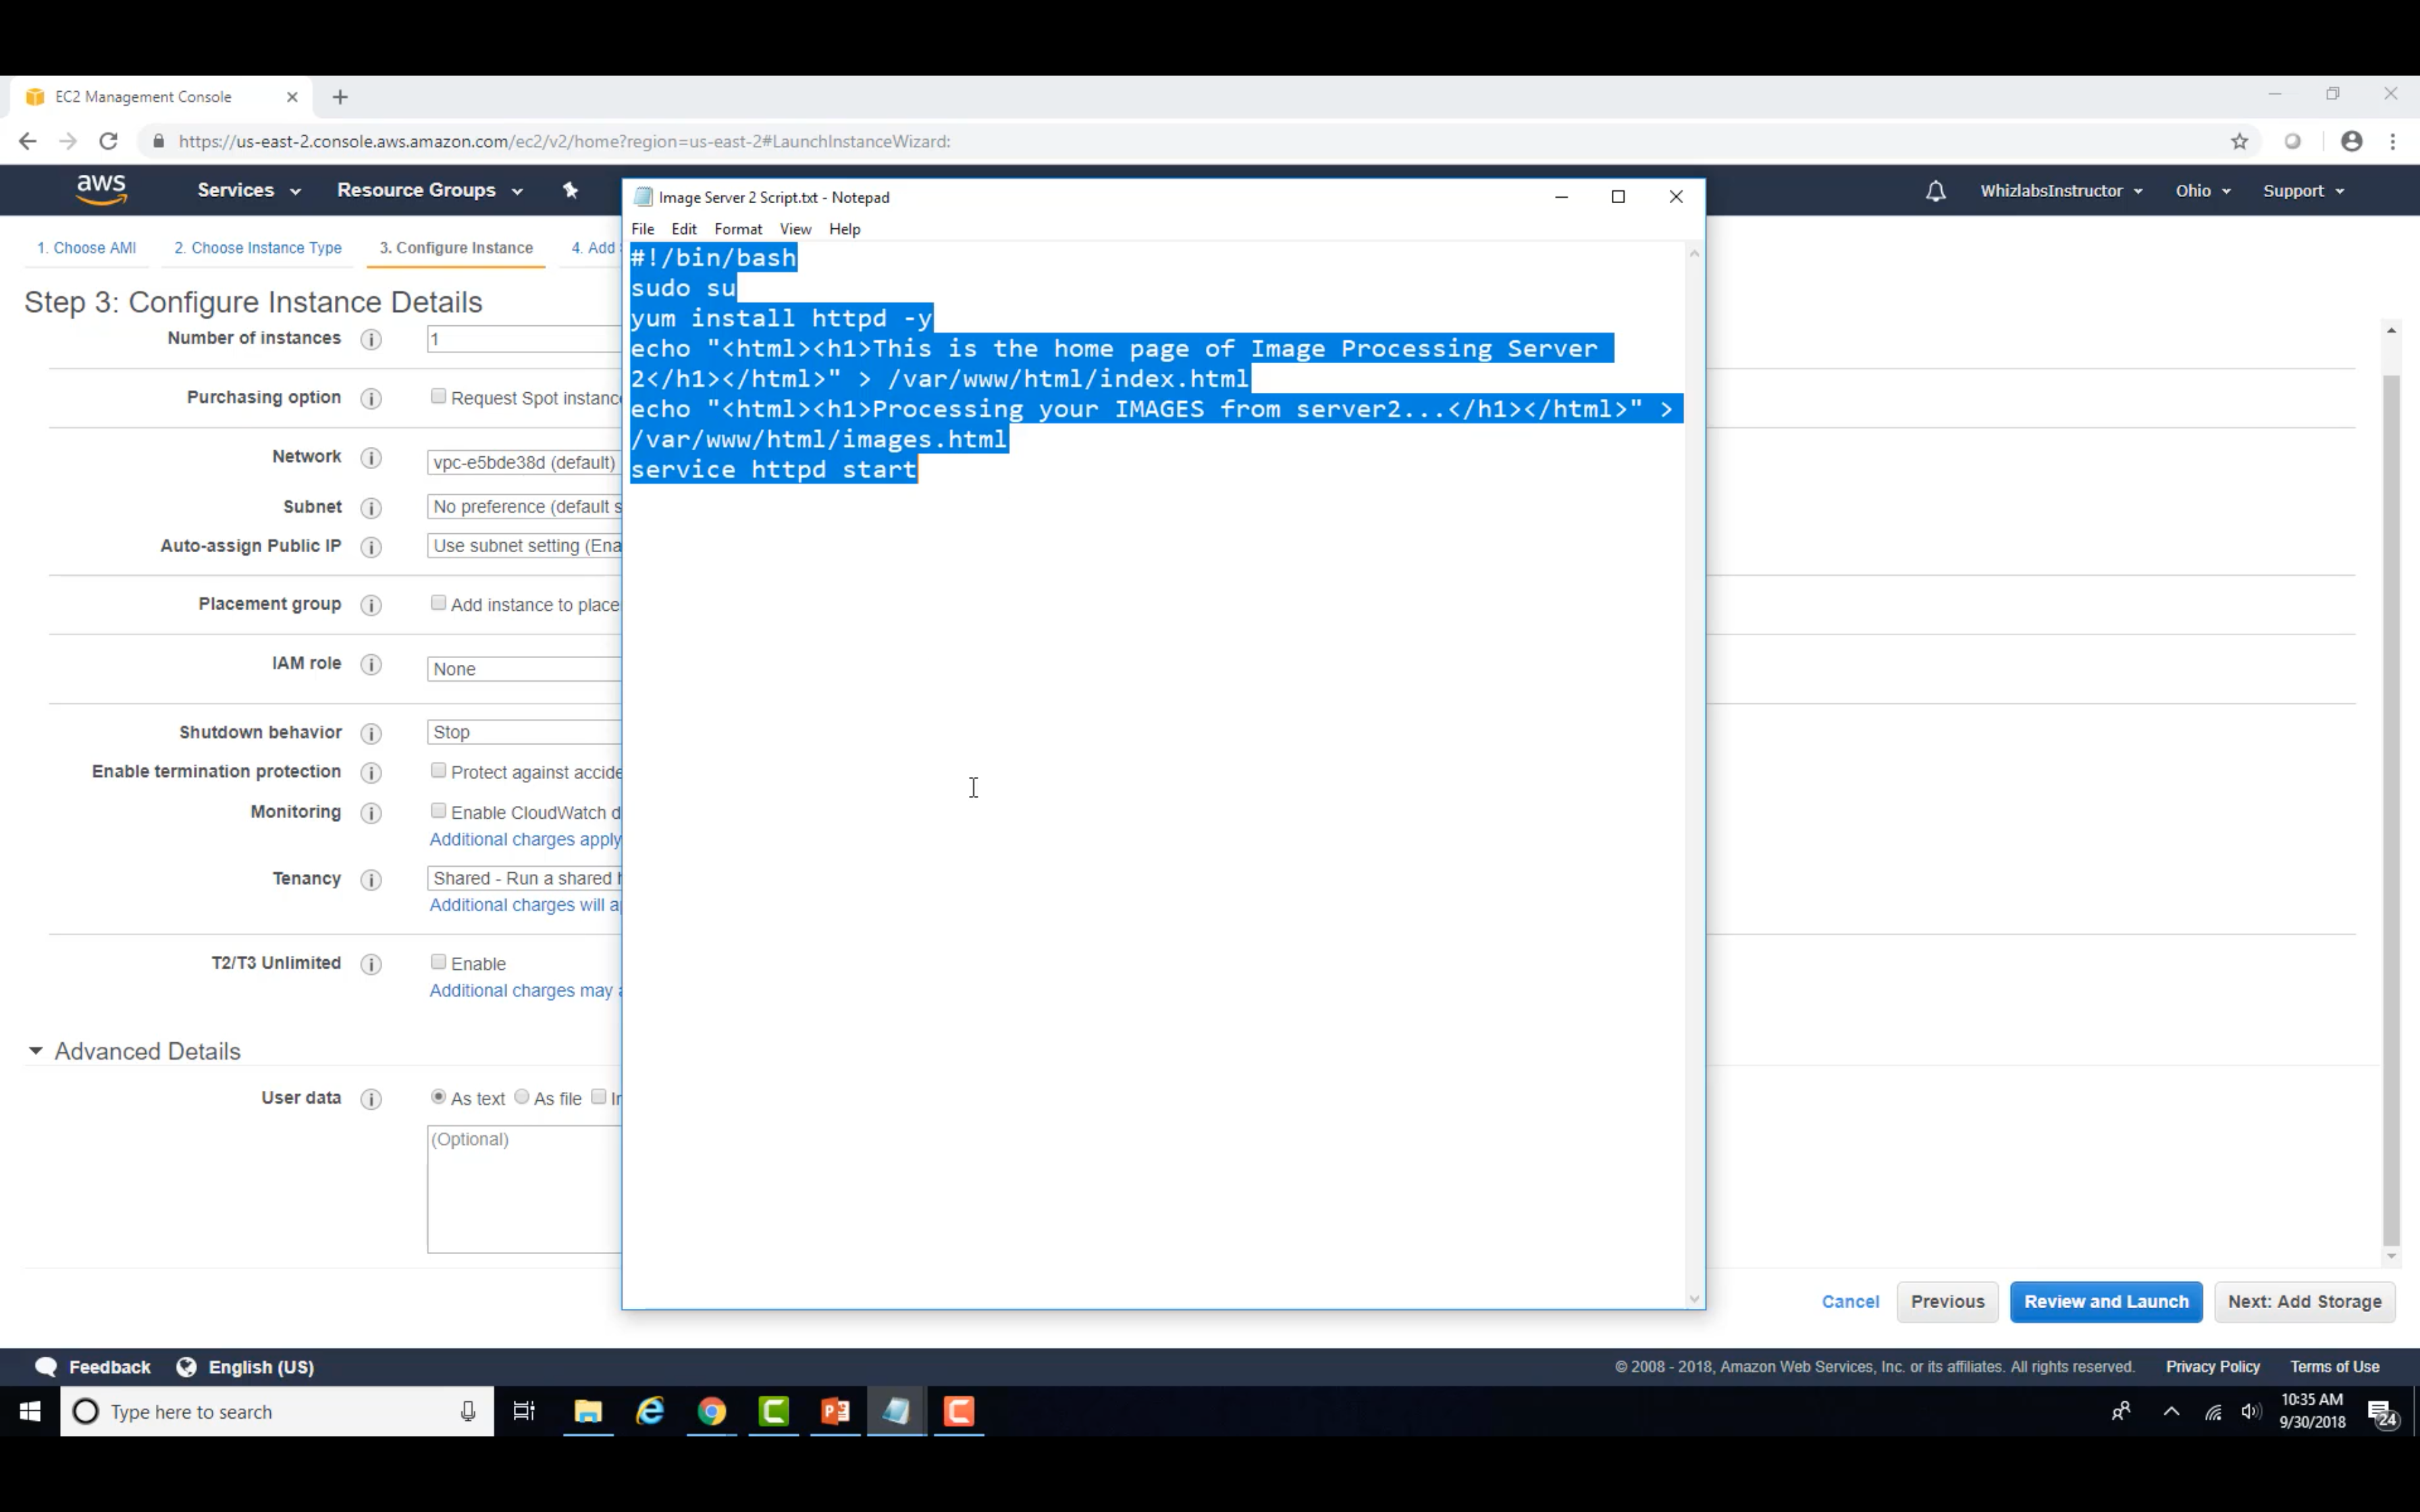Viewport: 2420px width, 1512px height.
Task: Open the Format menu in Notepad
Action: (737, 229)
